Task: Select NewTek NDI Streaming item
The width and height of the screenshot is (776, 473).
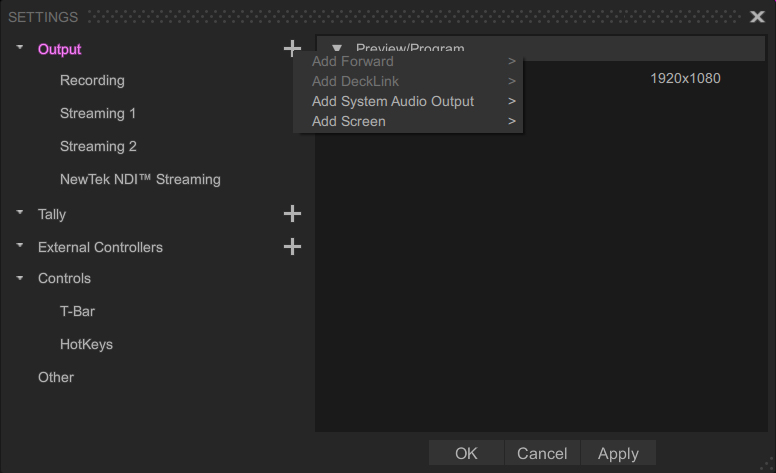Action: click(x=140, y=179)
